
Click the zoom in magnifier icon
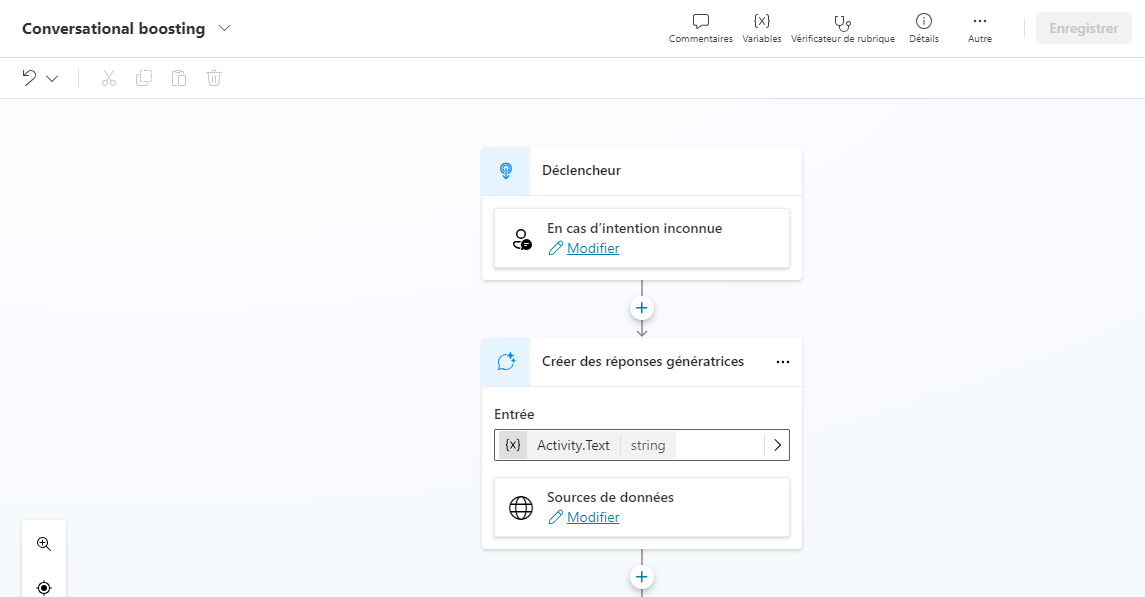click(x=44, y=544)
